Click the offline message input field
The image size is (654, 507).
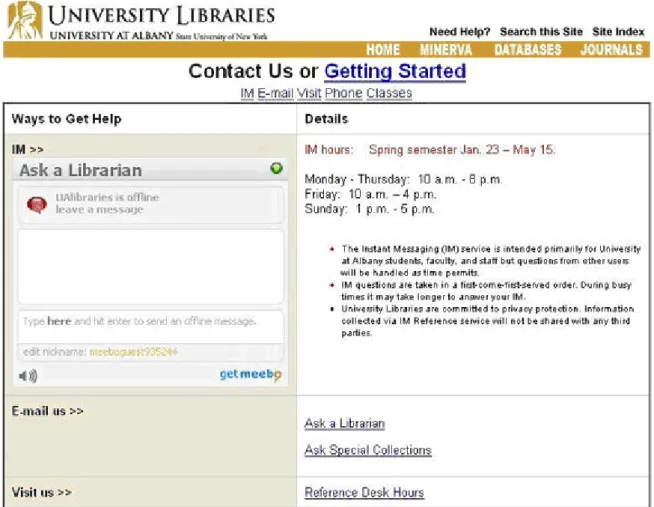pyautogui.click(x=151, y=327)
